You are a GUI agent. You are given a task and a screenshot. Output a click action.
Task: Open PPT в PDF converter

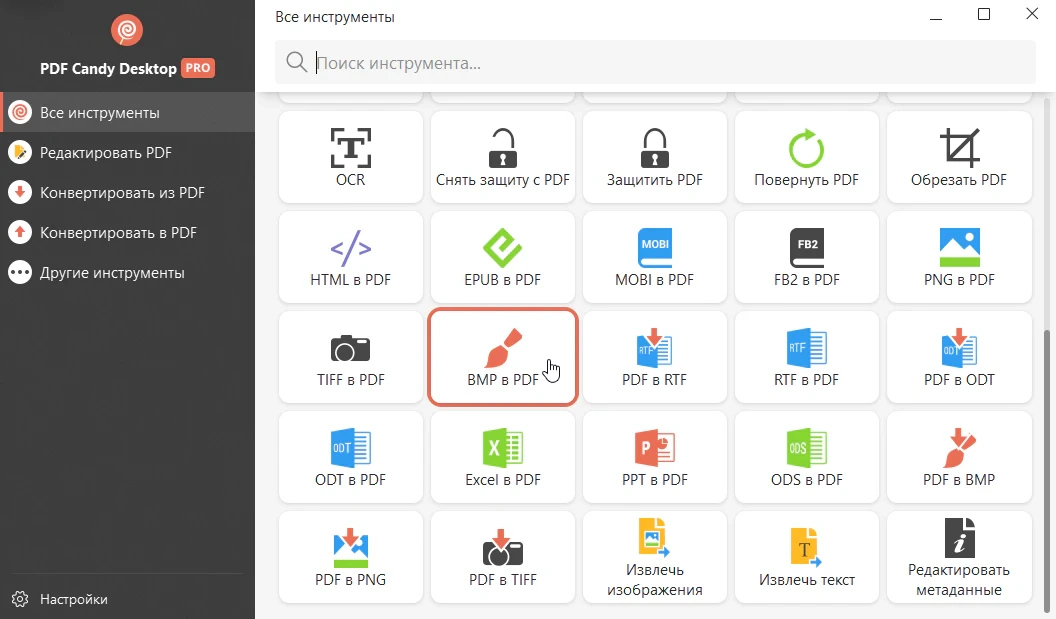tap(655, 457)
